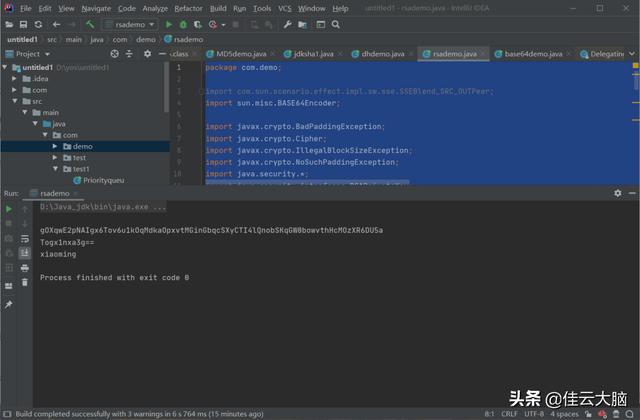Print the Run console output
Viewport: 640px width, 420px height.
pyautogui.click(x=25, y=268)
